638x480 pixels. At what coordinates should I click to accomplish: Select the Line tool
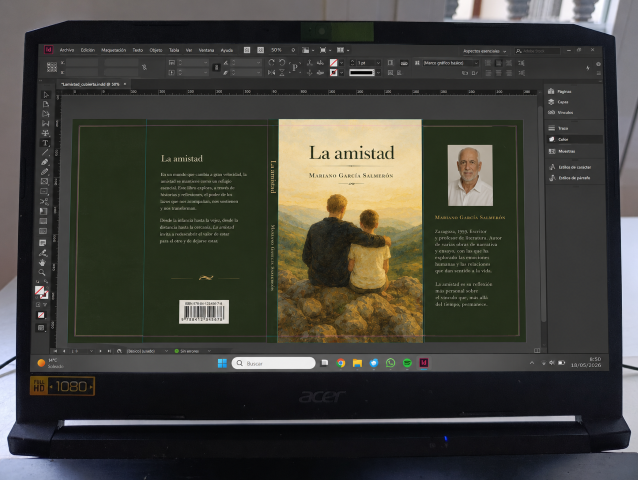(45, 153)
